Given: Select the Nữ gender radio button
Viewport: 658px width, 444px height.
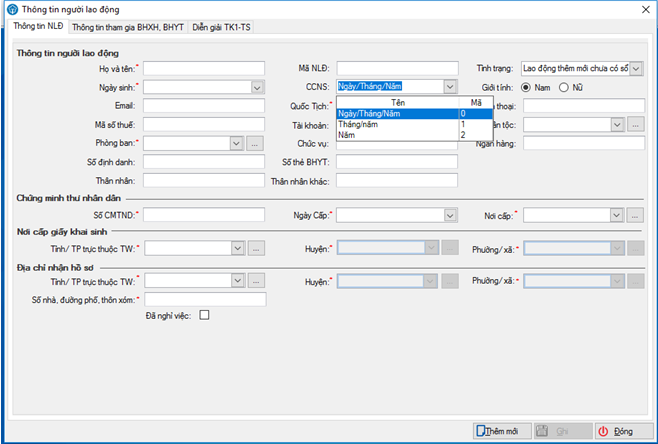Looking at the screenshot, I should pyautogui.click(x=564, y=87).
